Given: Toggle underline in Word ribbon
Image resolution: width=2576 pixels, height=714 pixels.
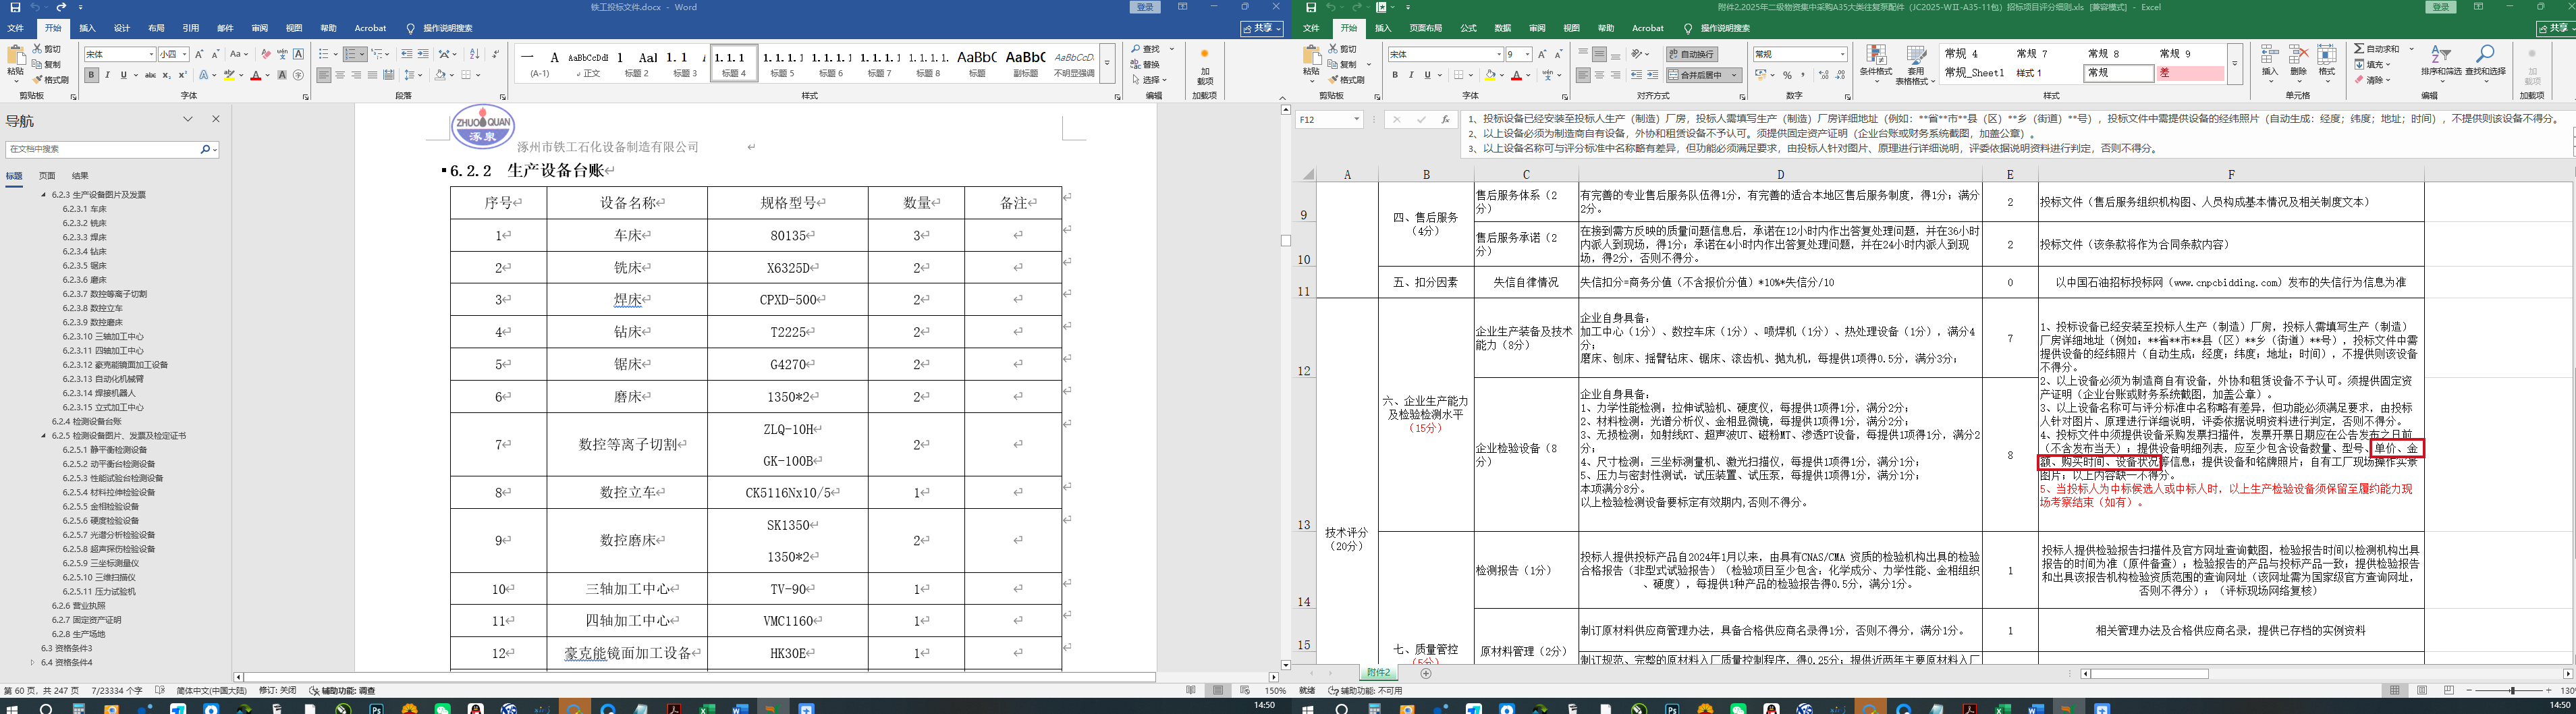Looking at the screenshot, I should click(x=124, y=75).
